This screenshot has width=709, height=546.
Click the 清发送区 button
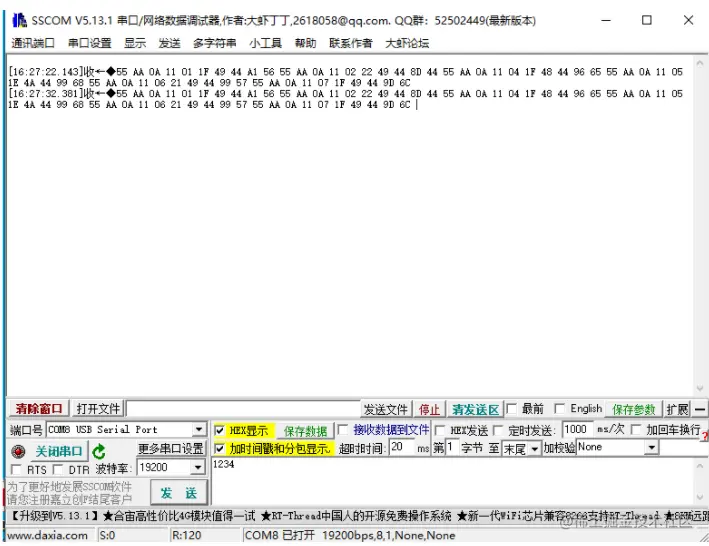pyautogui.click(x=475, y=410)
